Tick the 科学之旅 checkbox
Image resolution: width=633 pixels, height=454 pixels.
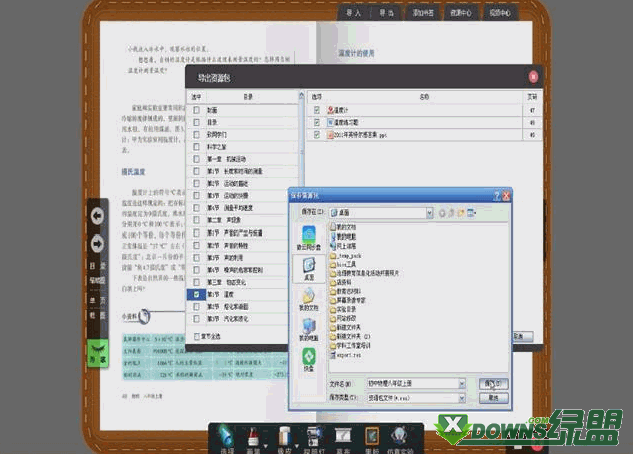(x=196, y=146)
